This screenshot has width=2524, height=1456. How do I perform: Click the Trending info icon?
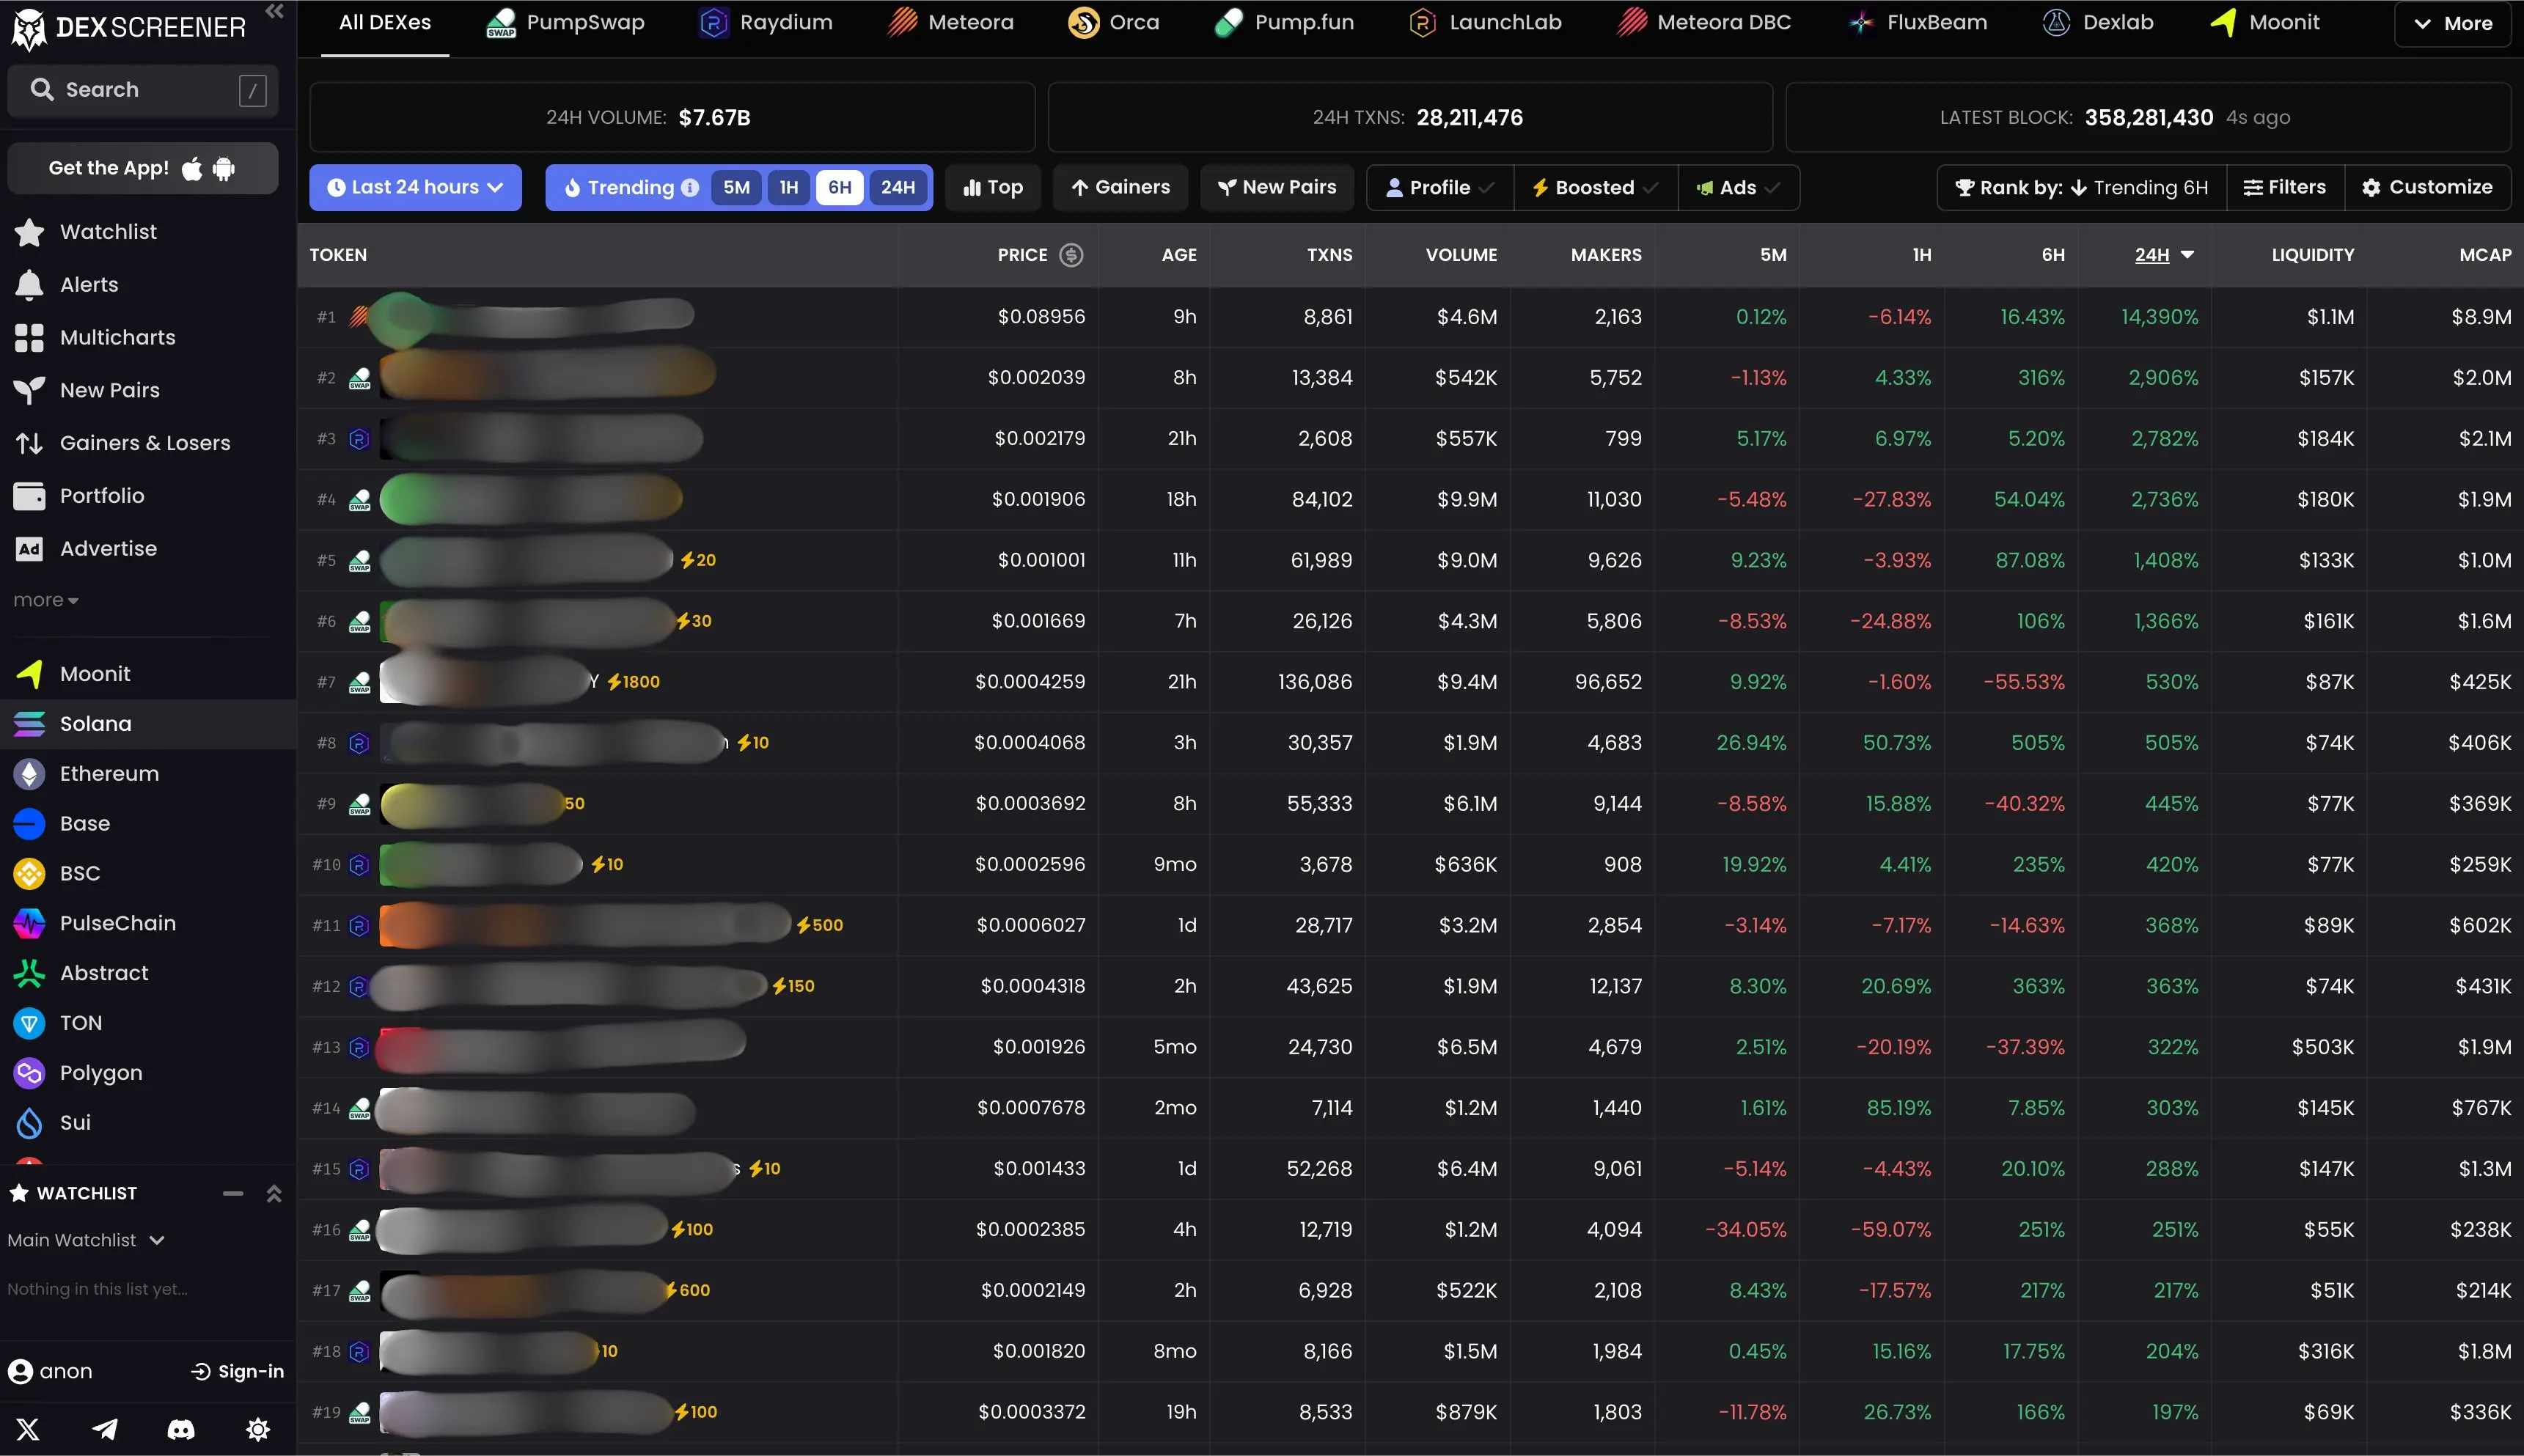[x=690, y=188]
